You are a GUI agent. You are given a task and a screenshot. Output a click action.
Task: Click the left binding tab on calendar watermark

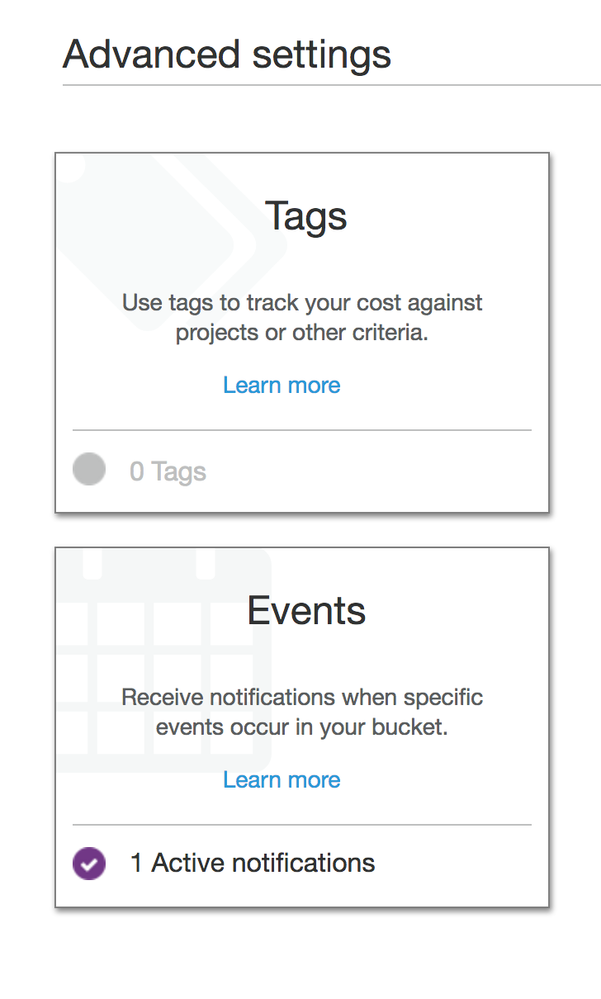[x=93, y=564]
